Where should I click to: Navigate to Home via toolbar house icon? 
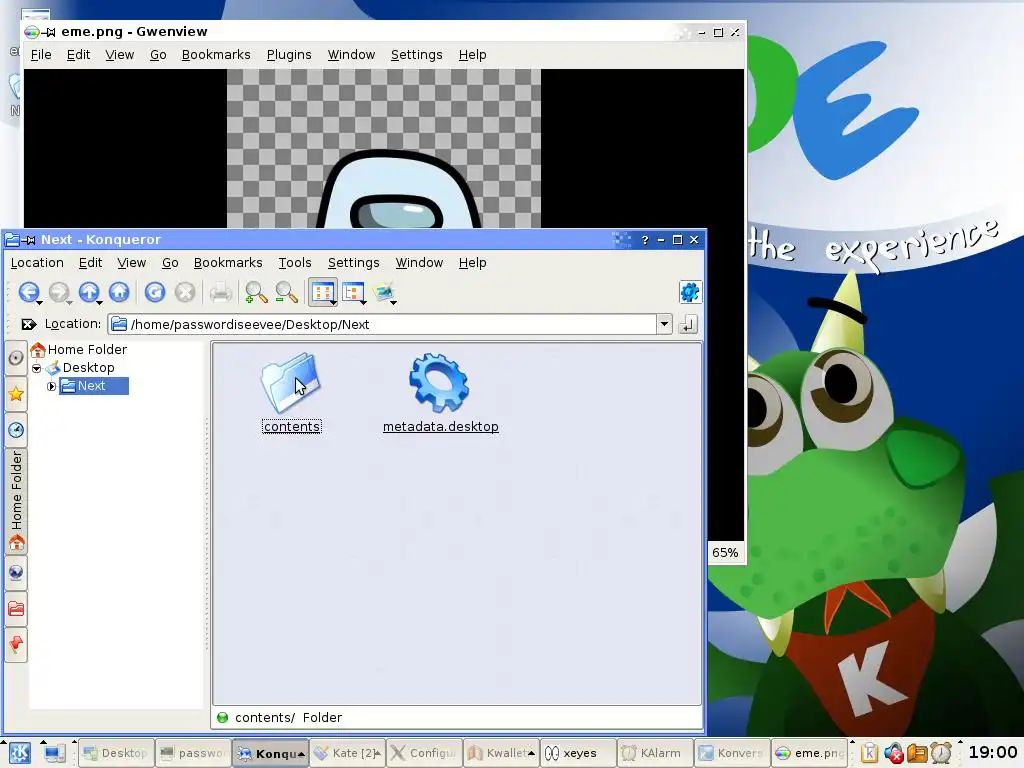pyautogui.click(x=119, y=292)
